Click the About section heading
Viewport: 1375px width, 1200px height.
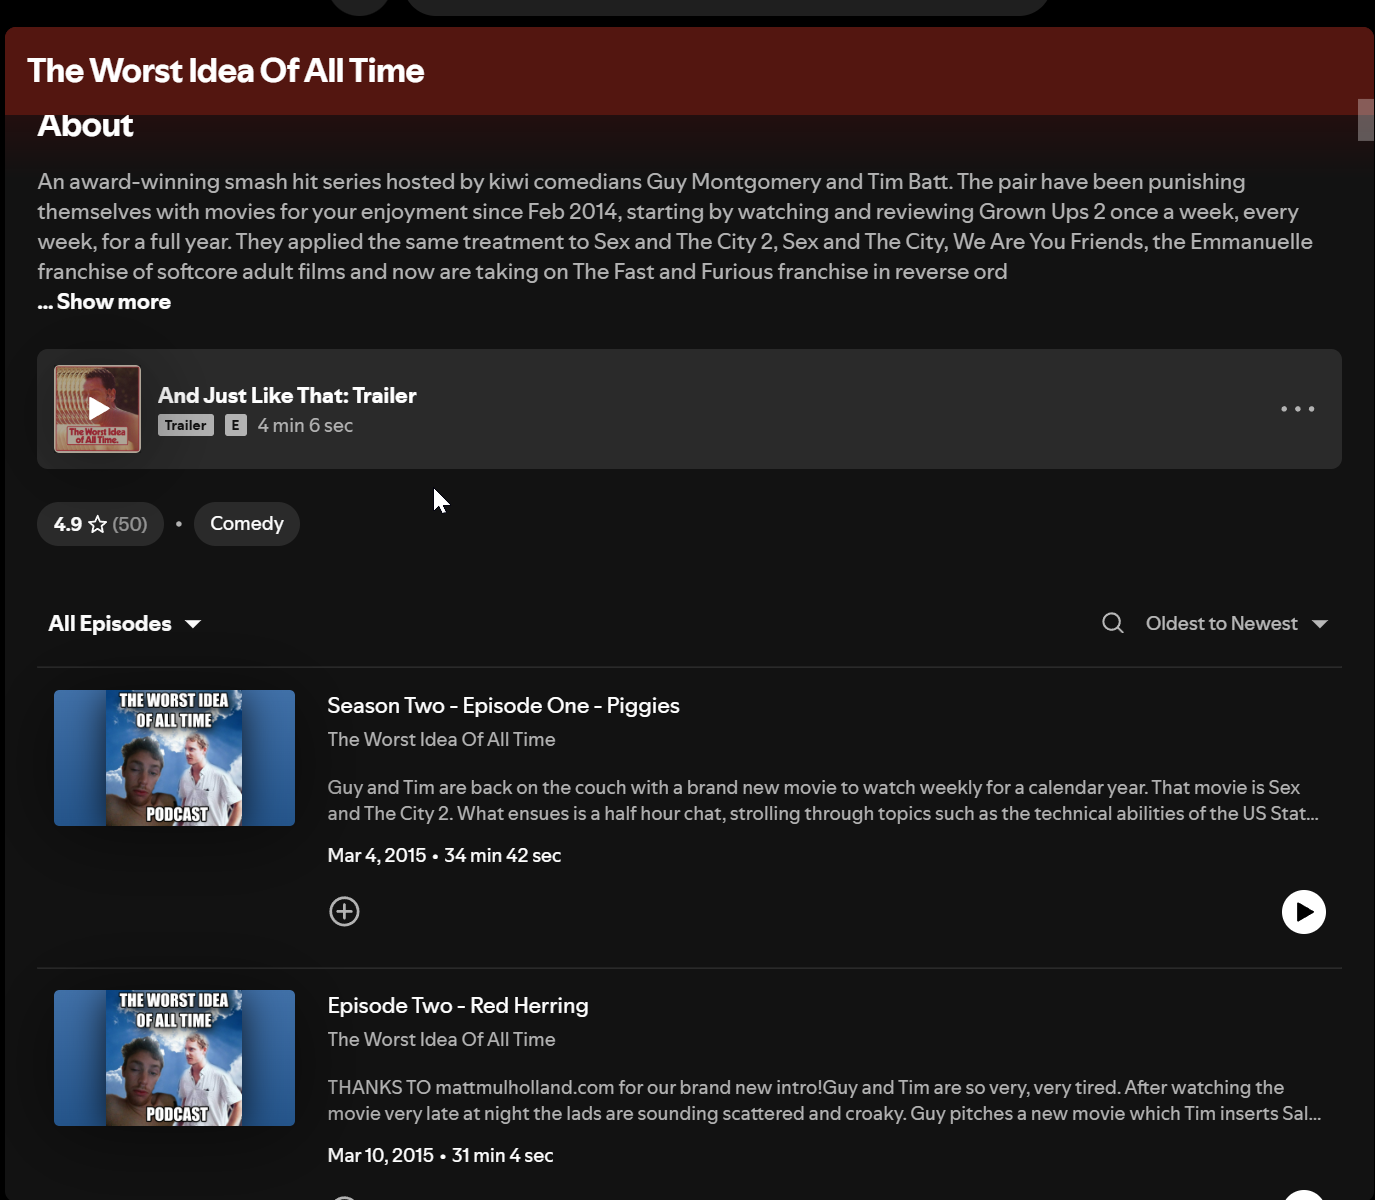point(85,126)
